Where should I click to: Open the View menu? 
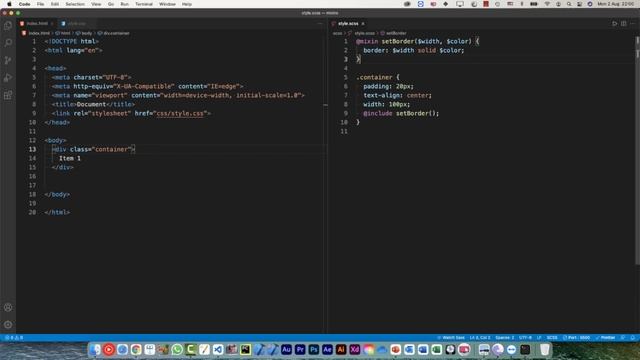96,4
